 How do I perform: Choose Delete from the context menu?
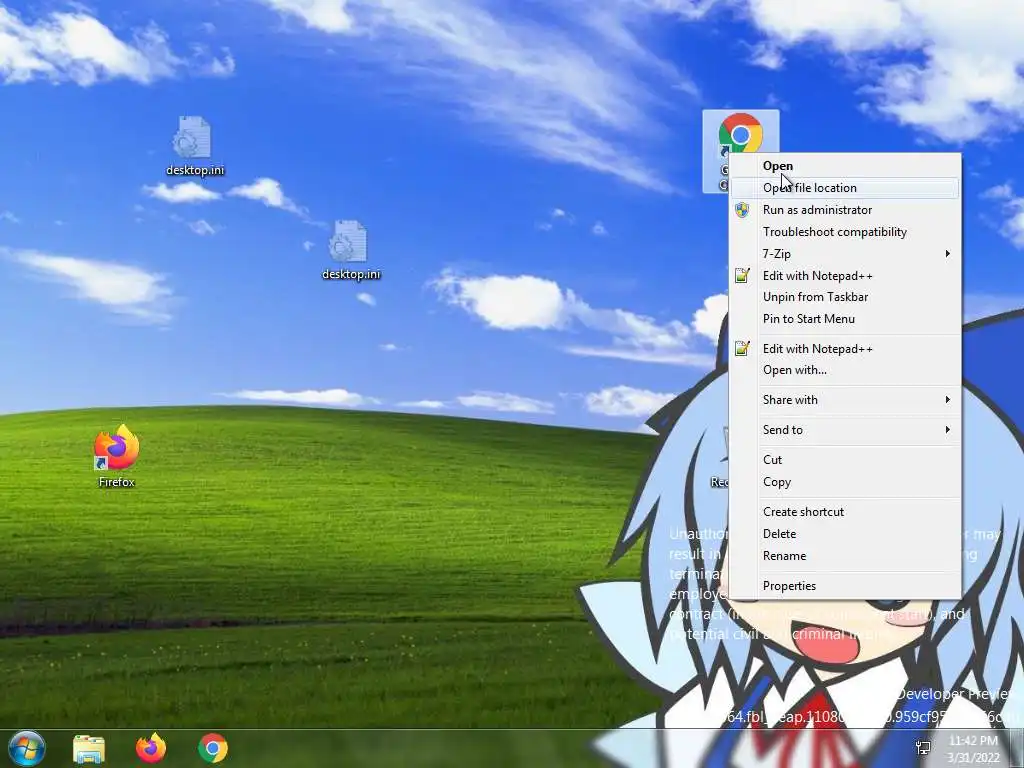coord(844,534)
